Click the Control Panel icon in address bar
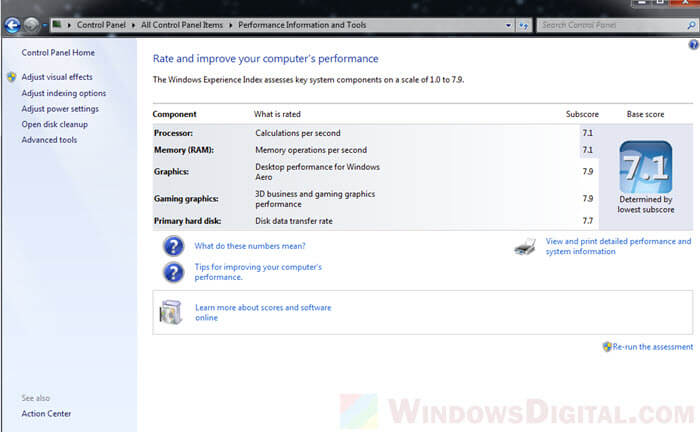700x432 pixels. click(x=57, y=25)
